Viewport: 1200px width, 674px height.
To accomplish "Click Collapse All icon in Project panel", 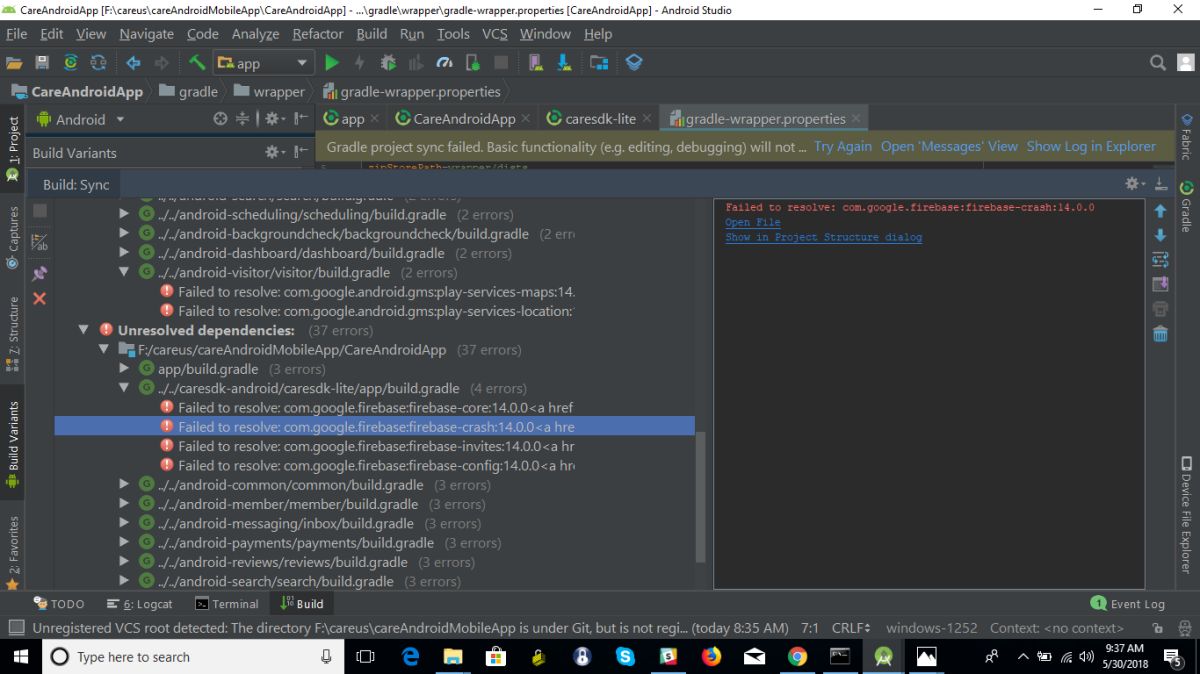I will 242,119.
